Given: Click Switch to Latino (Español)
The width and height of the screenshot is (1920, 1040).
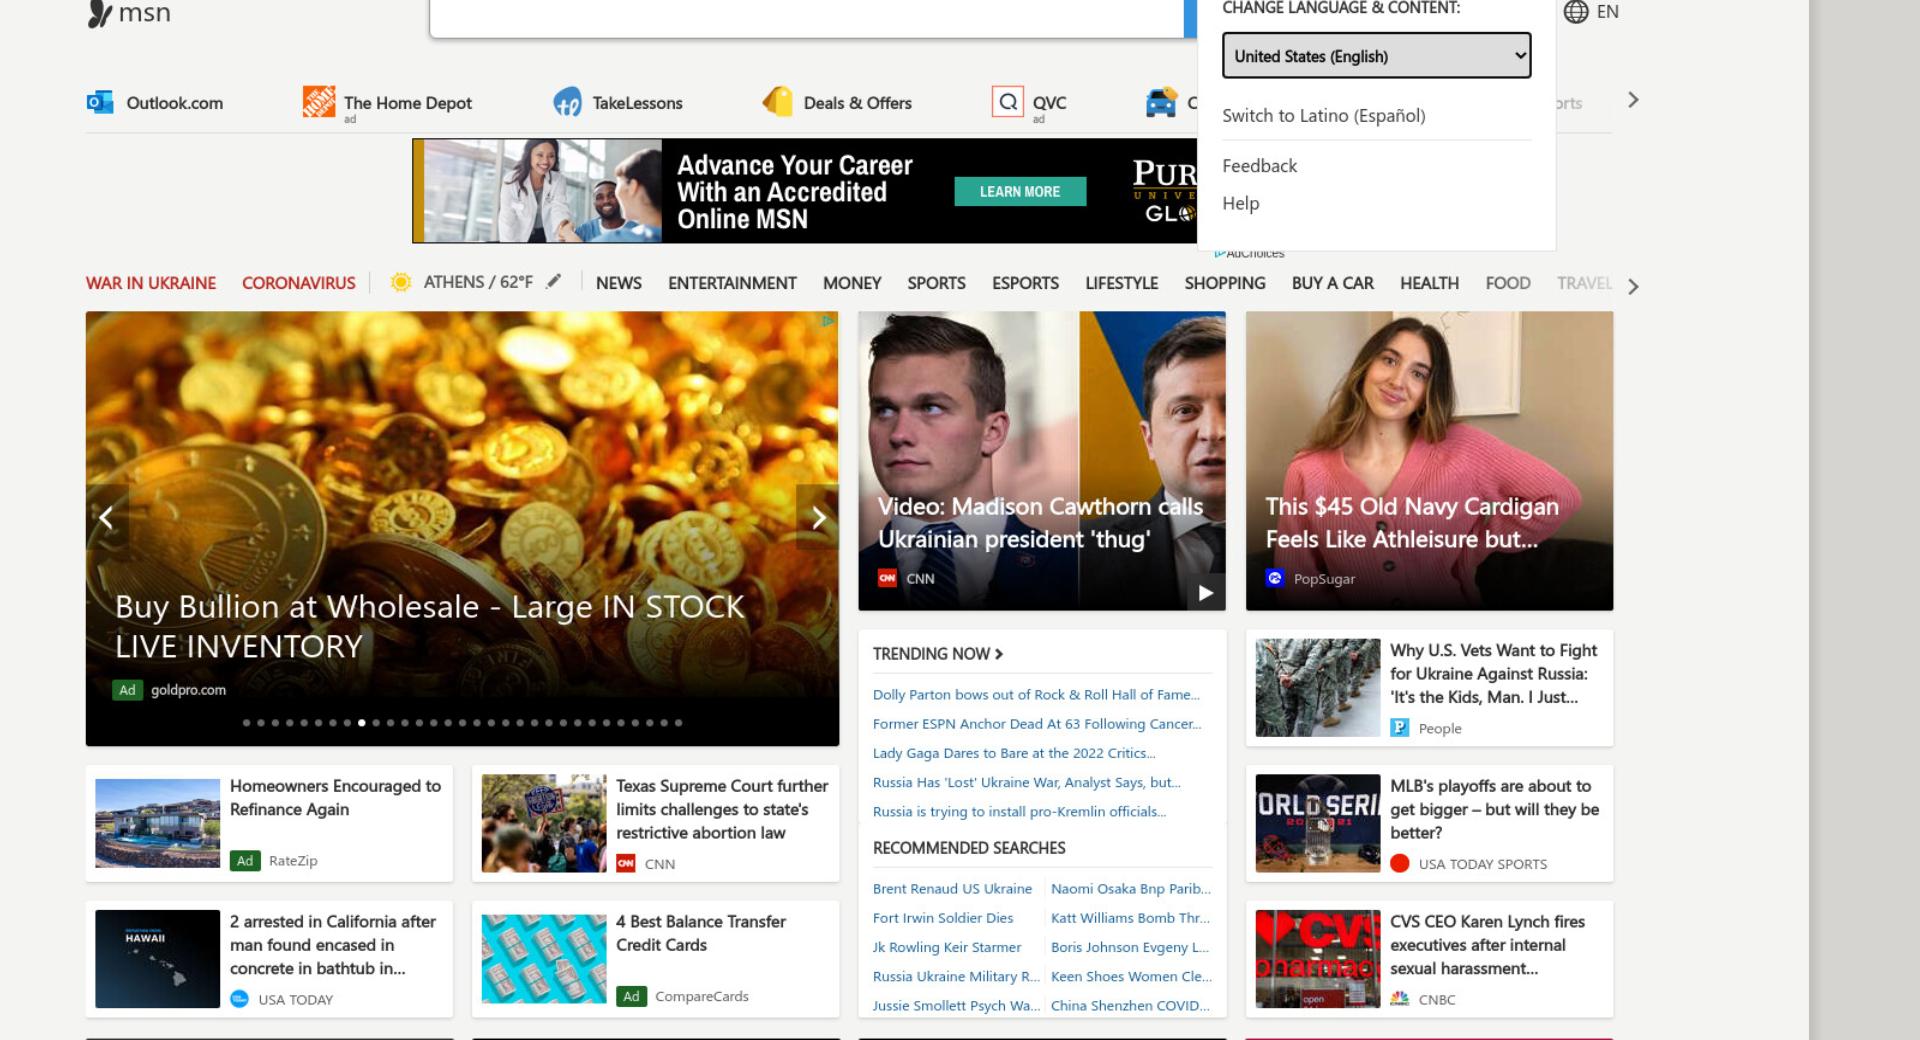Looking at the screenshot, I should [1323, 115].
